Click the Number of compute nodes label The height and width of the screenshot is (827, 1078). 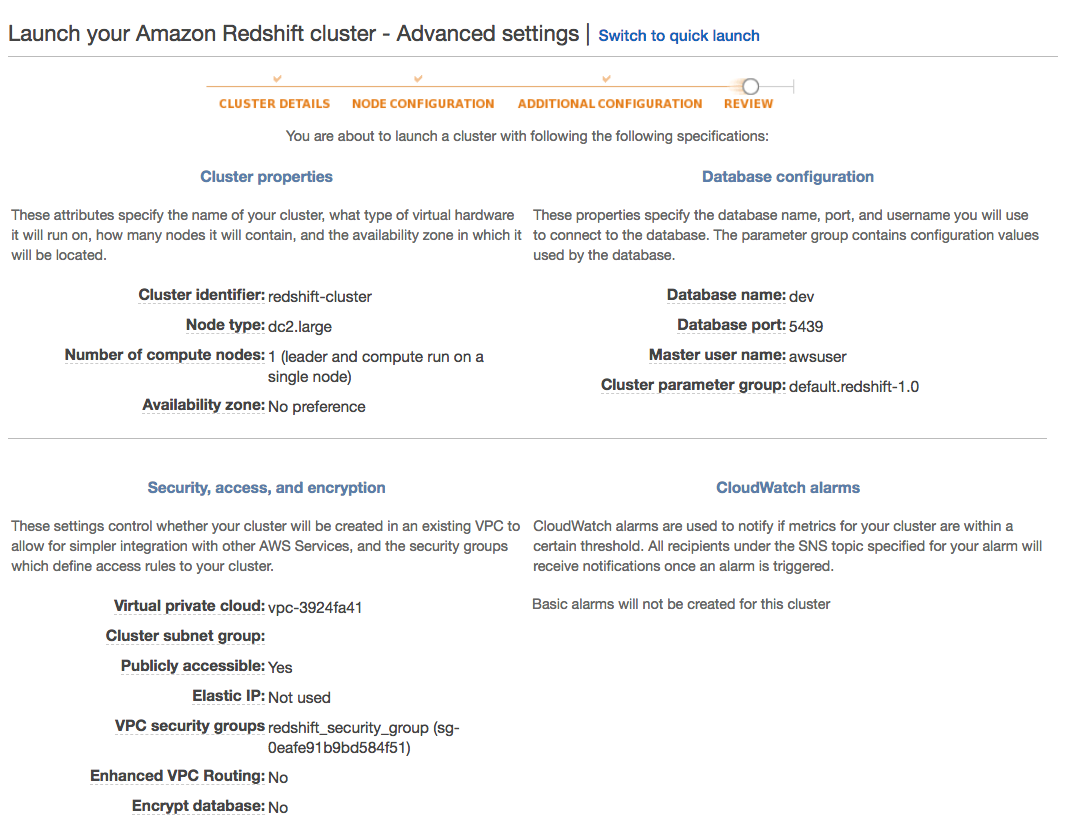(164, 356)
